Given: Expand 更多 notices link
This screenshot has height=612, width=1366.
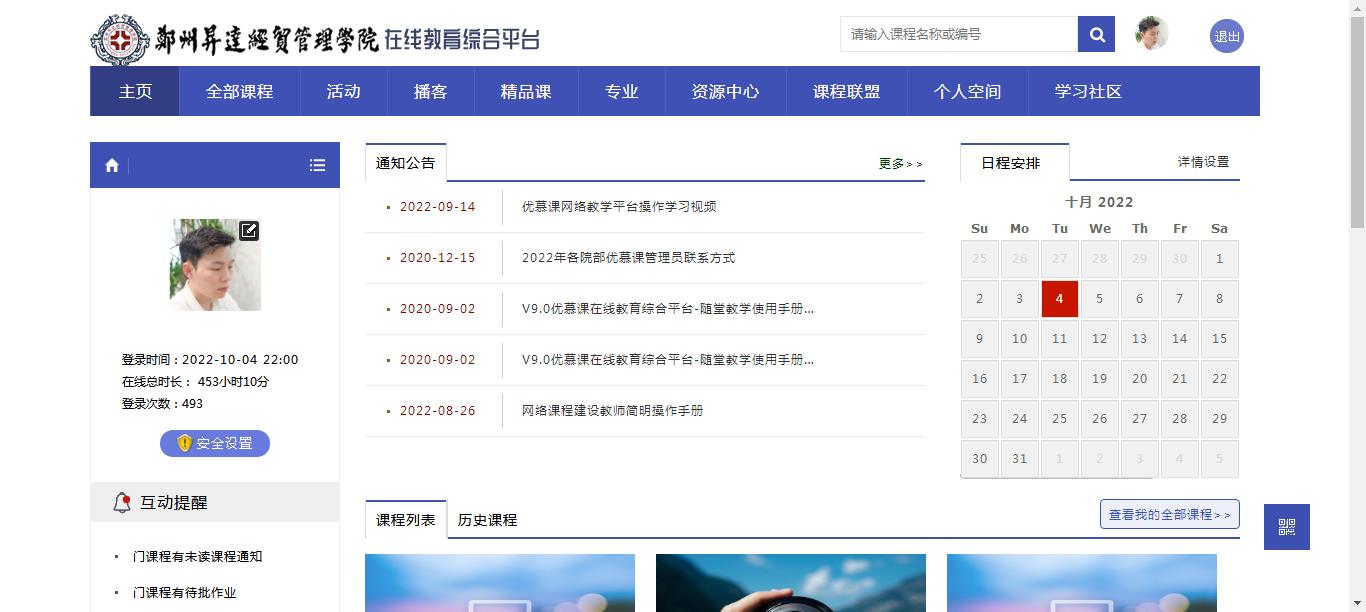Looking at the screenshot, I should (900, 164).
